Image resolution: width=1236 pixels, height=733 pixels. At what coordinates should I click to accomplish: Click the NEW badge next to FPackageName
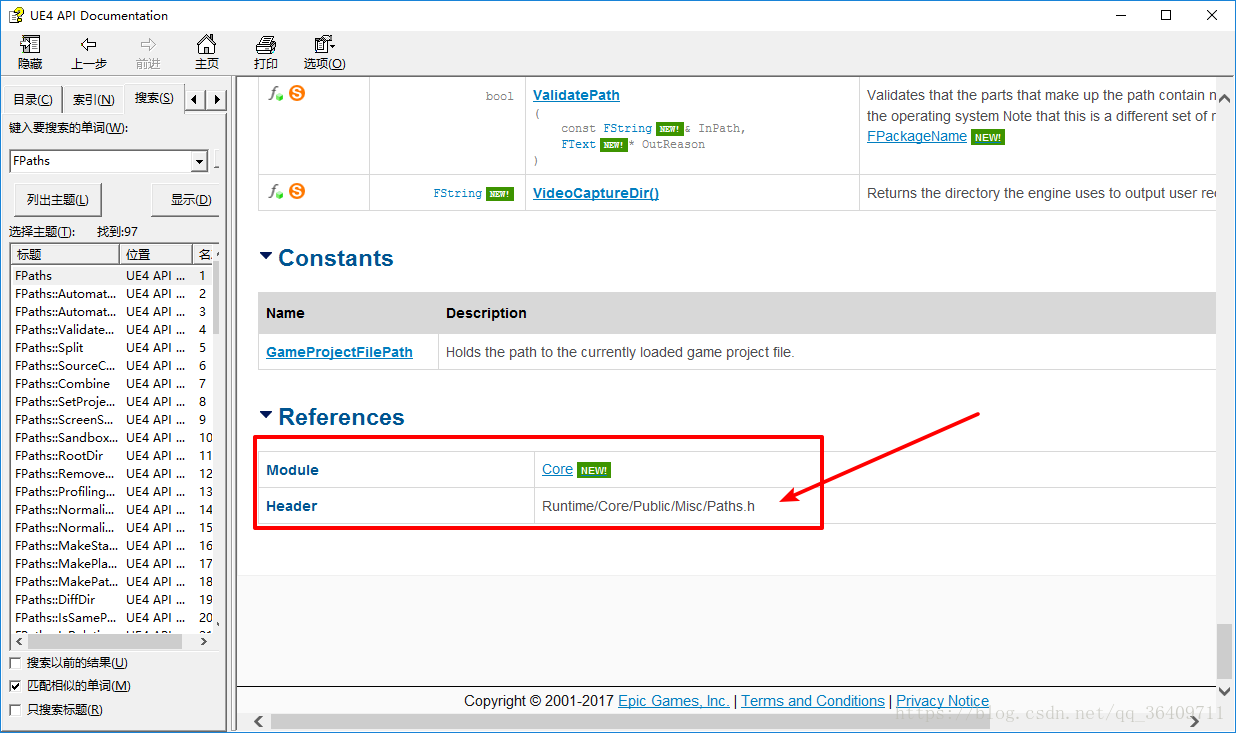988,137
